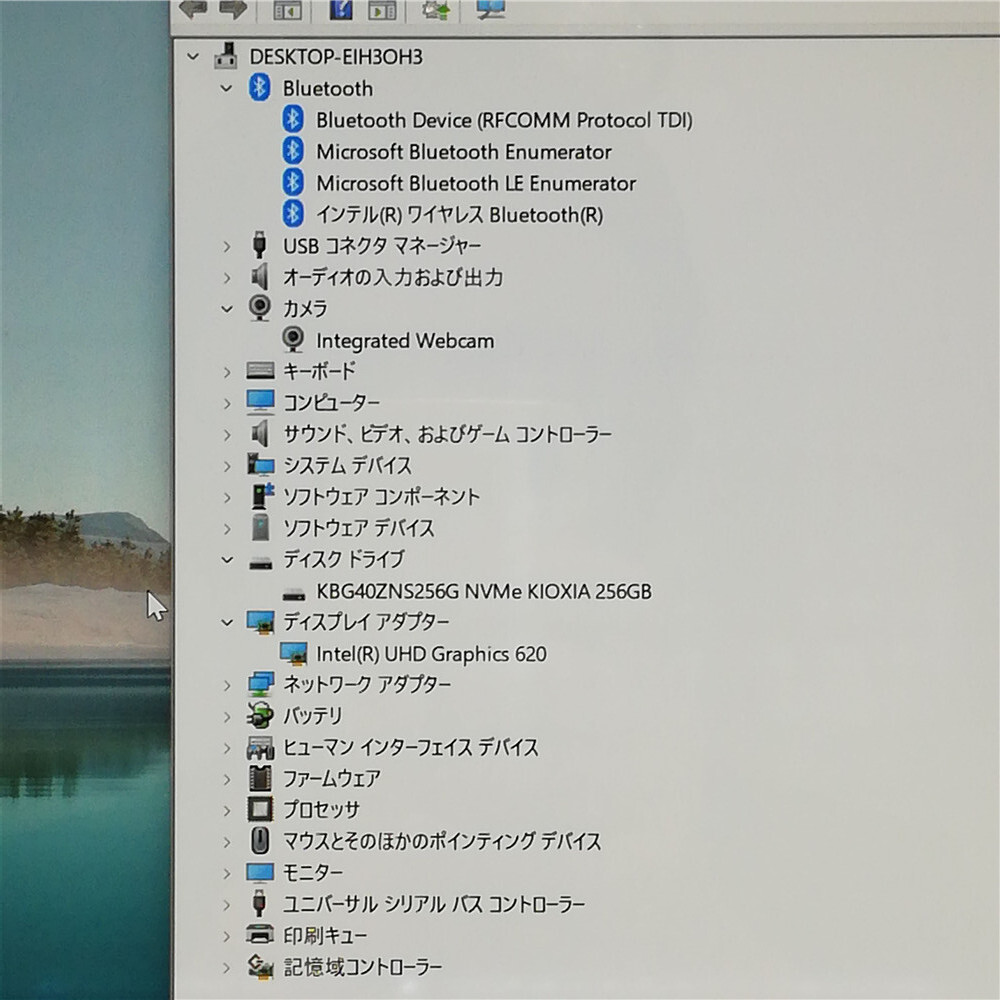The width and height of the screenshot is (1000, 1000).
Task: Expand the 印刷キュー category
Action: (226, 936)
